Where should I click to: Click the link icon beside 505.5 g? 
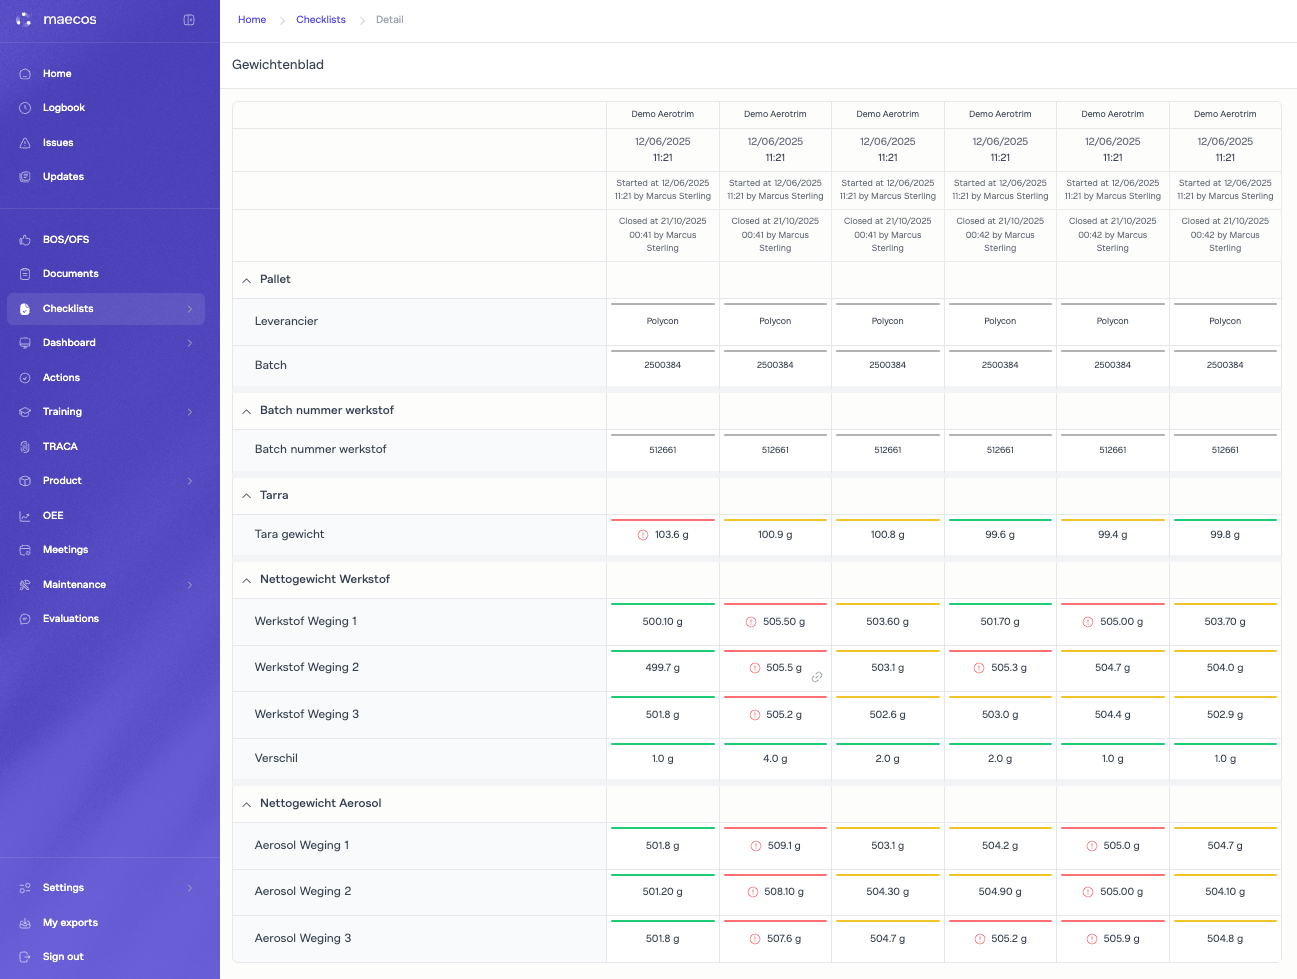pyautogui.click(x=817, y=677)
